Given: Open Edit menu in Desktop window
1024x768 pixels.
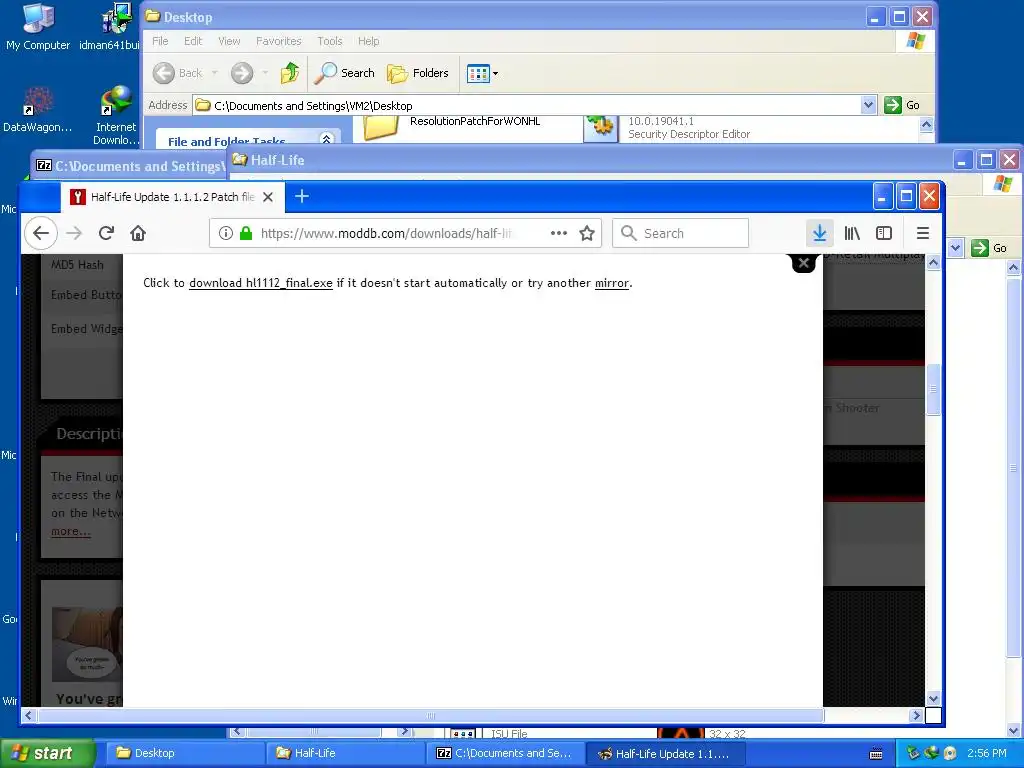Looking at the screenshot, I should (x=193, y=41).
